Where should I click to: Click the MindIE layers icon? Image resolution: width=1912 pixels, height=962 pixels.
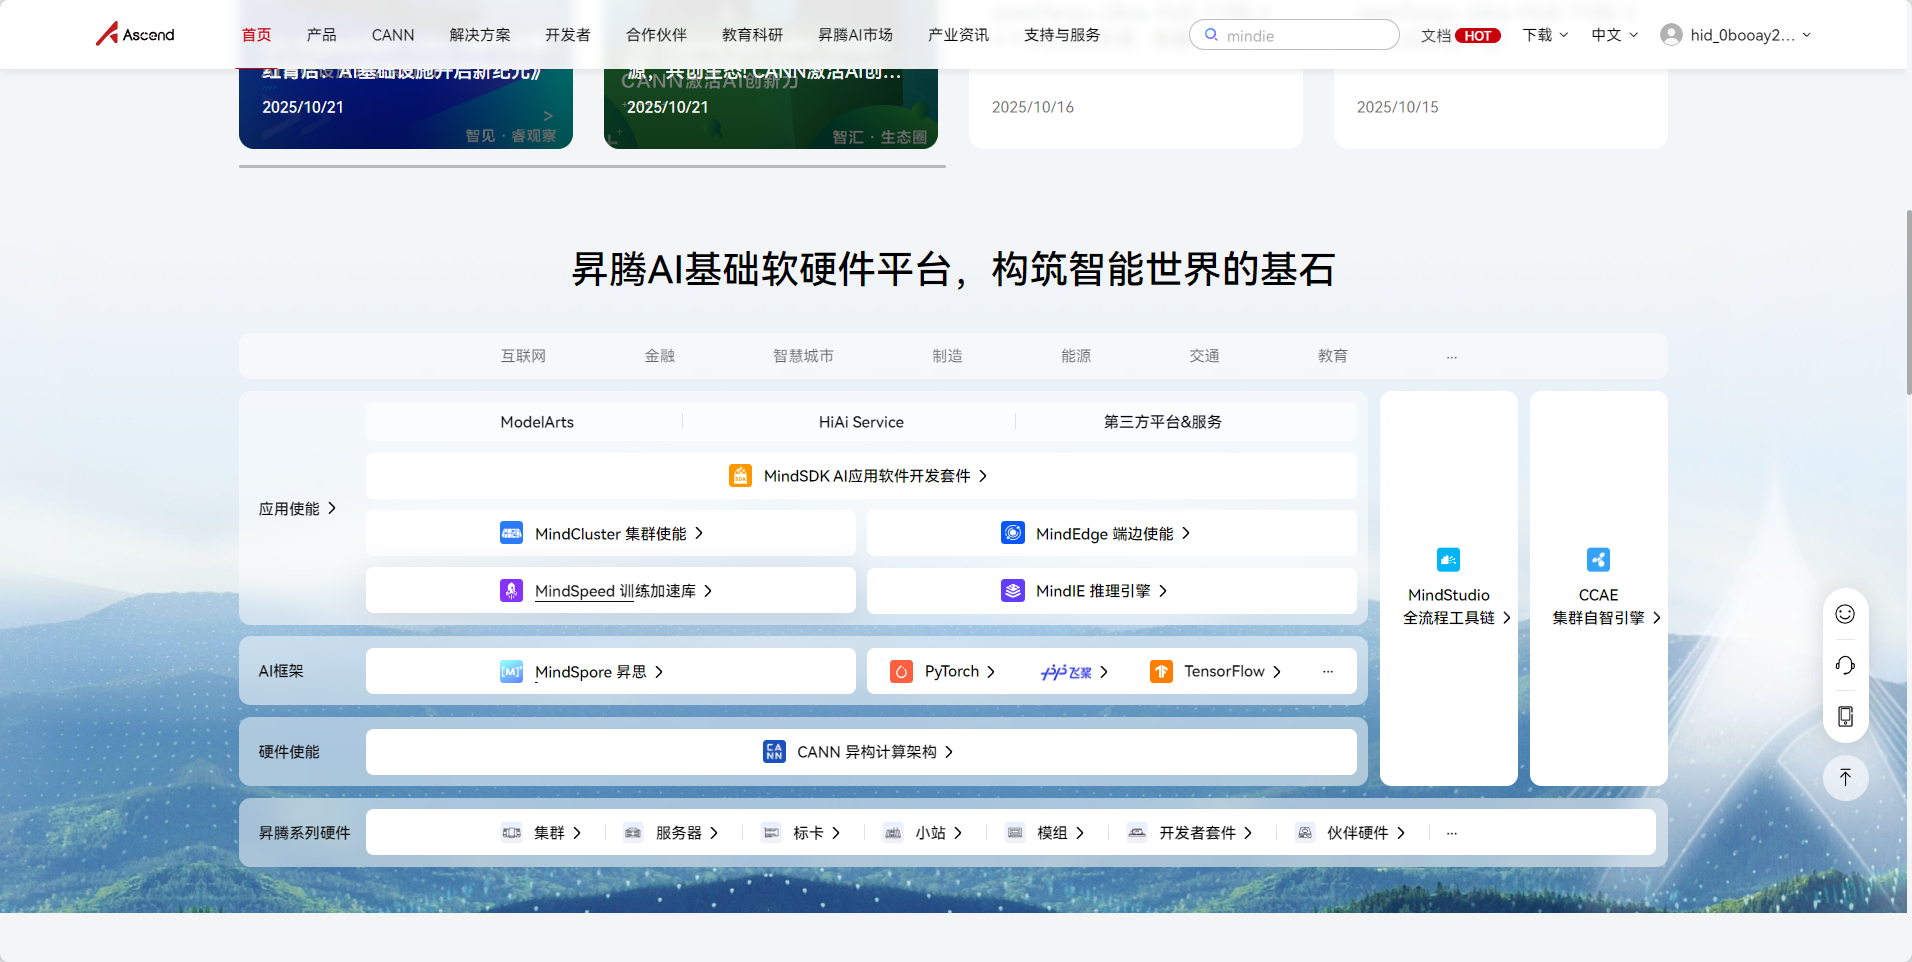[x=1012, y=591]
